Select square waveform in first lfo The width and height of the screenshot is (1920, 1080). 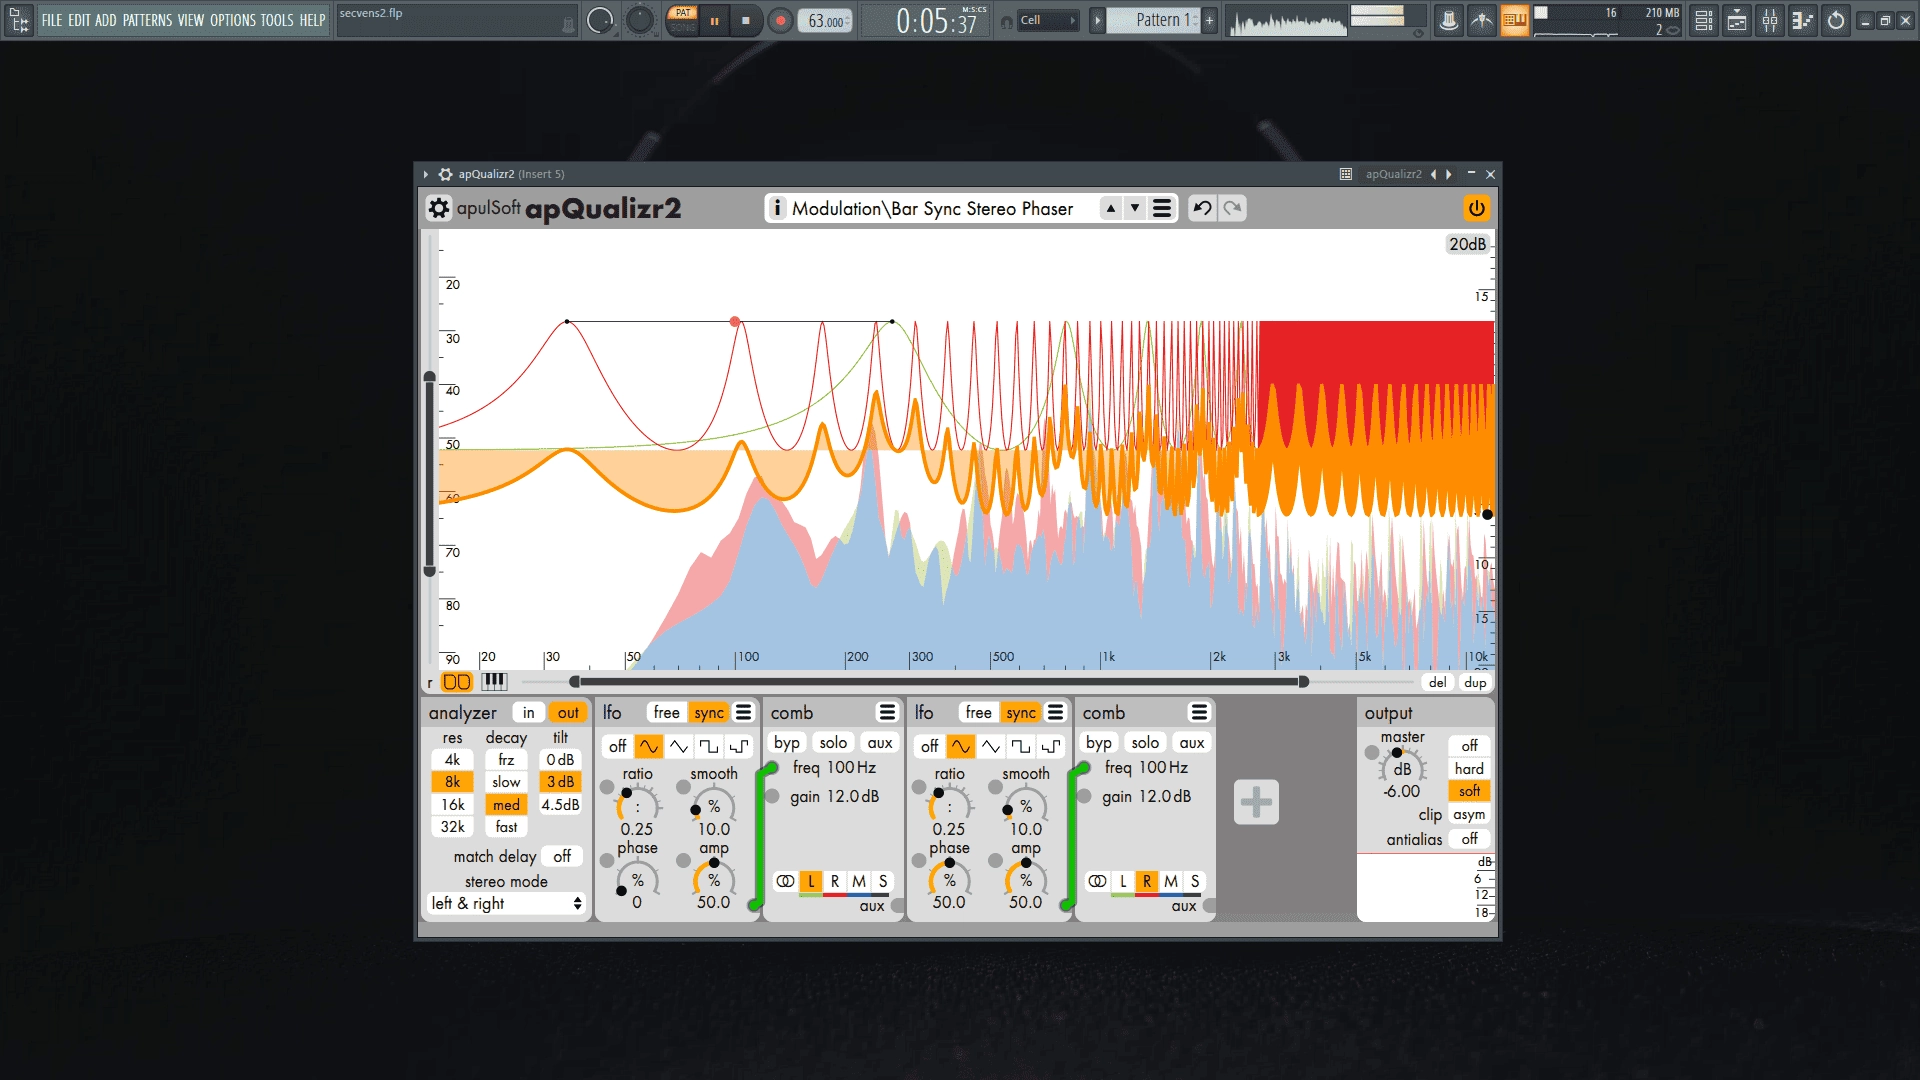pos(709,746)
